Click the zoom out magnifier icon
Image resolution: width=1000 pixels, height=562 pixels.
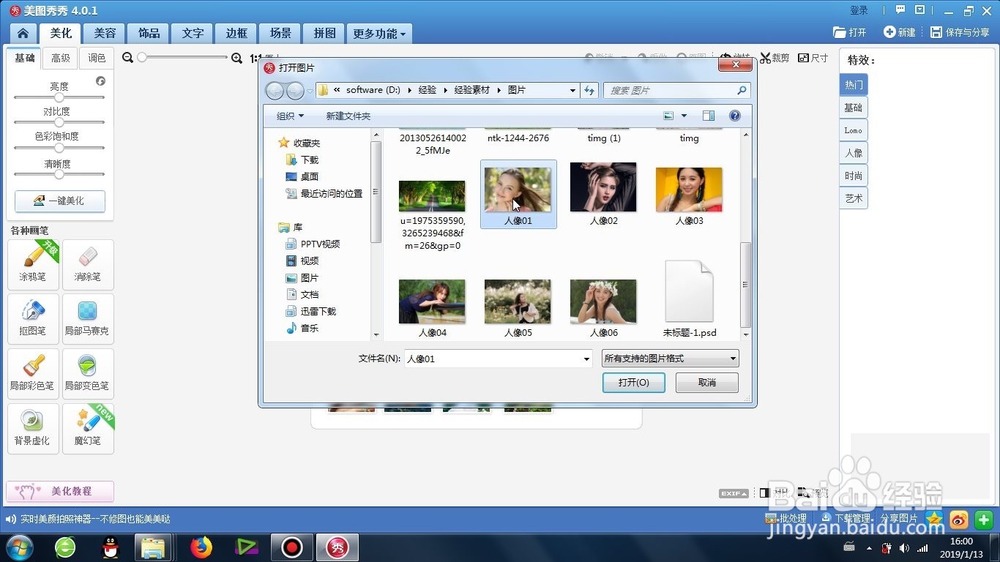click(128, 57)
